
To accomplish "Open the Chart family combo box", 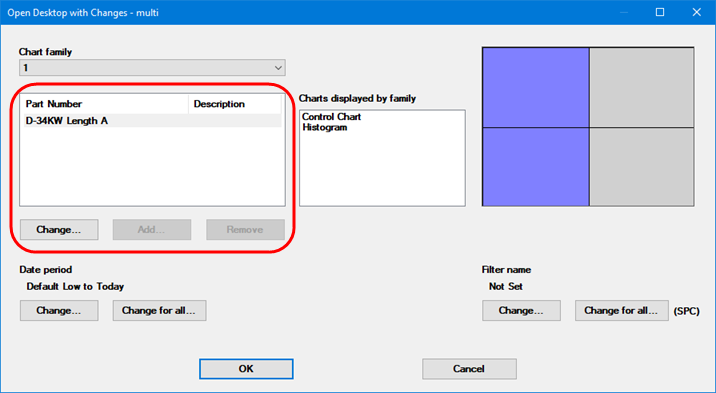I will click(152, 68).
